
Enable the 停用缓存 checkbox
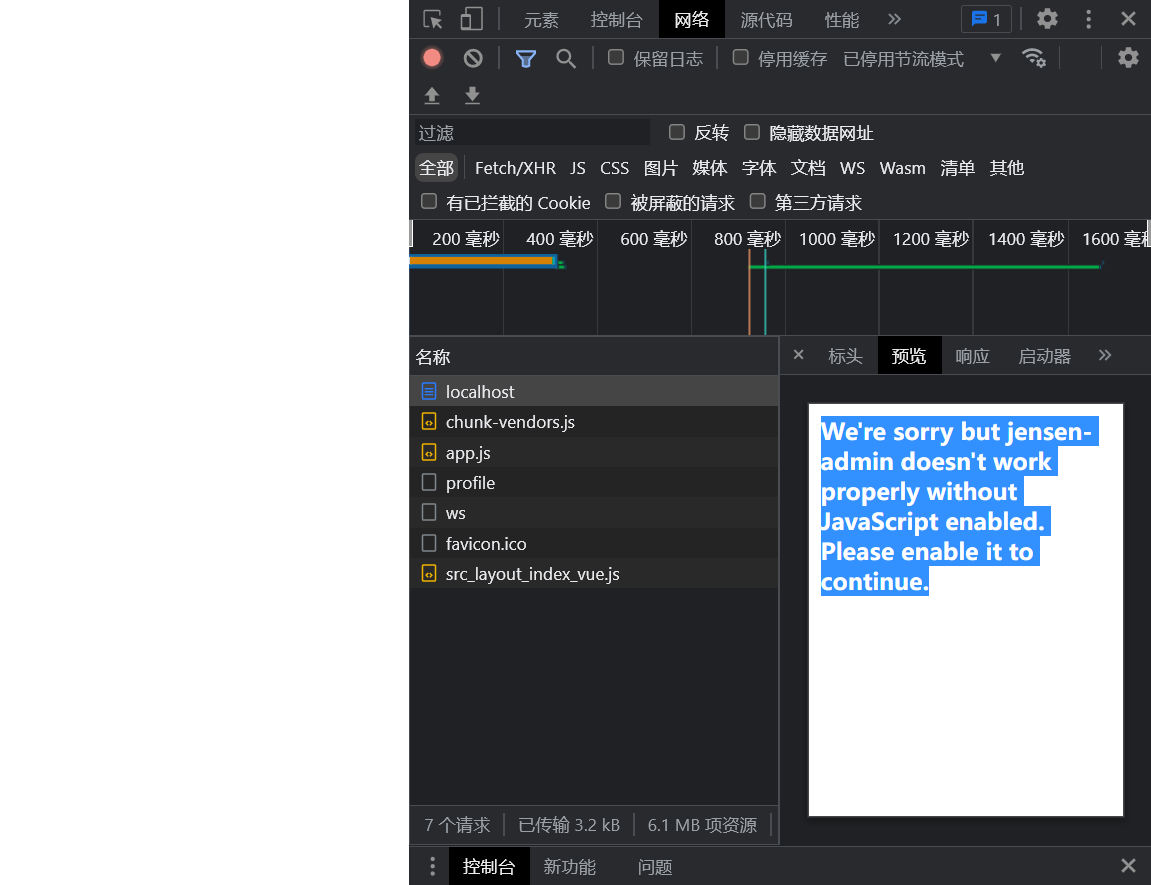[x=739, y=57]
